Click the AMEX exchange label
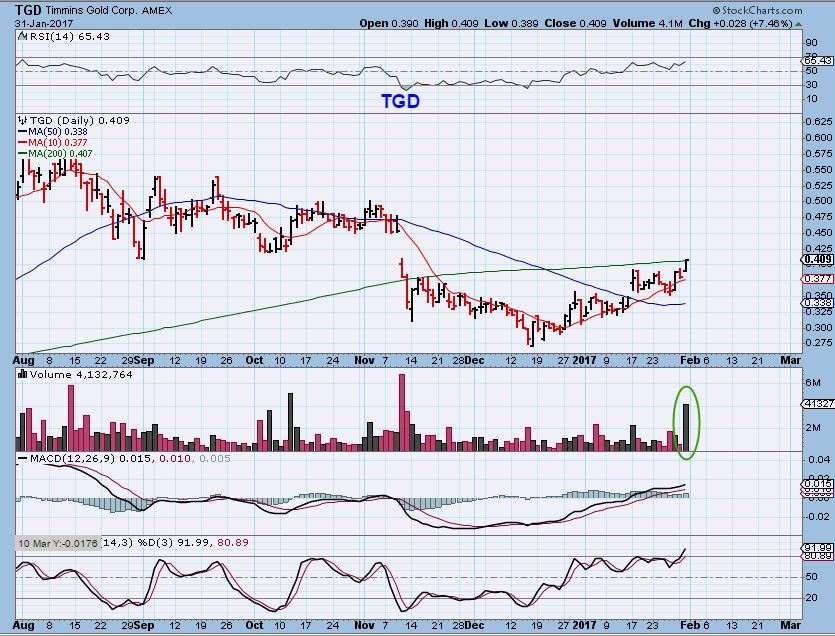The height and width of the screenshot is (636, 835). coord(157,11)
